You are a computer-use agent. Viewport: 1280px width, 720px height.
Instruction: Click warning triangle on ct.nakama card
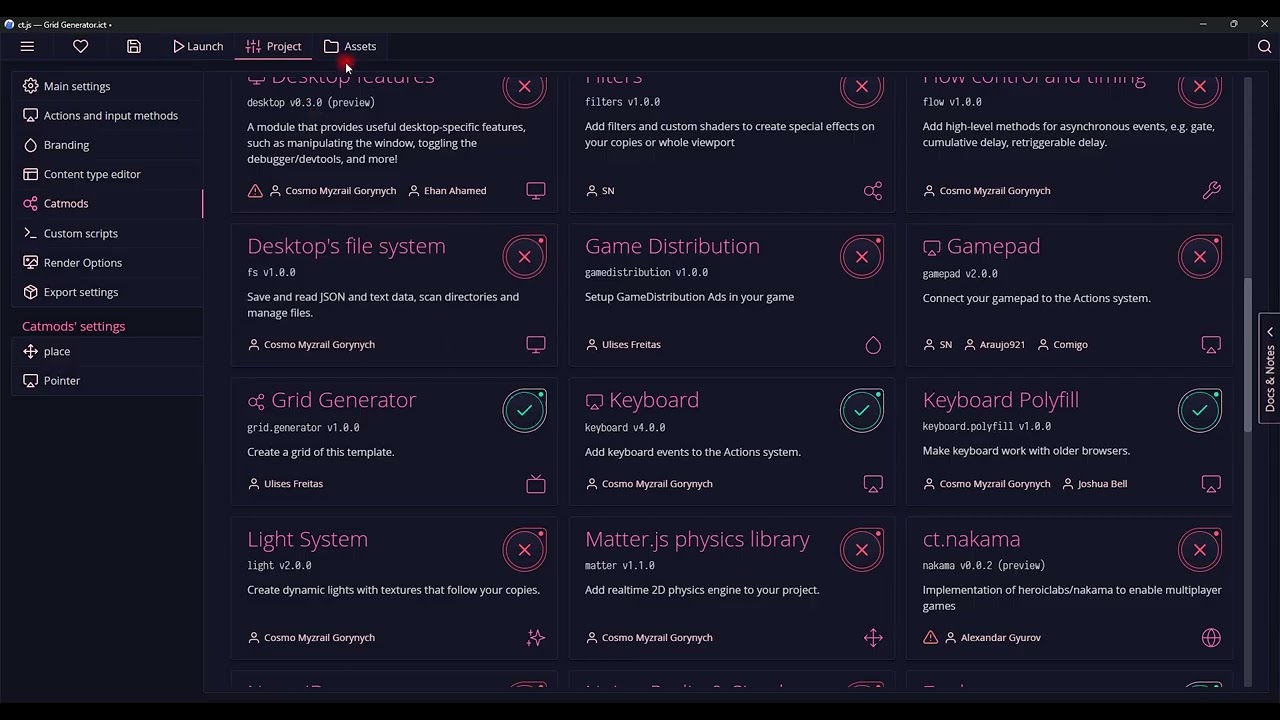click(931, 637)
